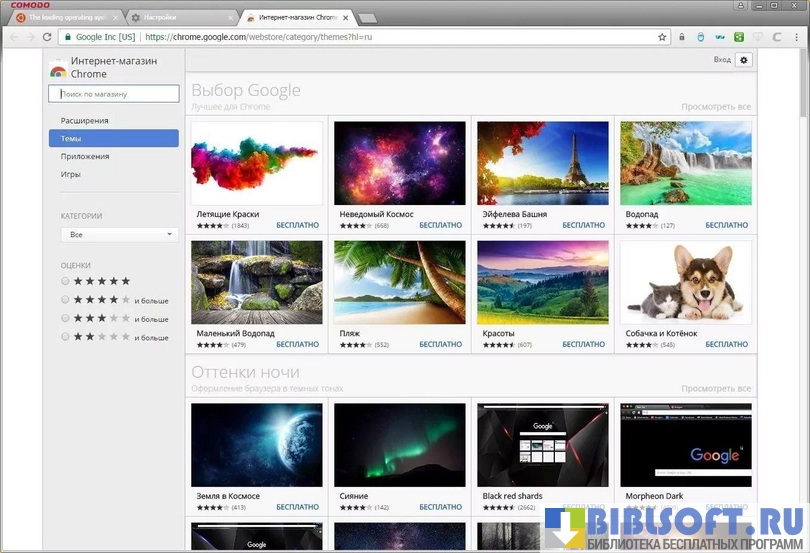
Task: Open the Эйфелева Башня theme thumbnail
Action: click(542, 163)
